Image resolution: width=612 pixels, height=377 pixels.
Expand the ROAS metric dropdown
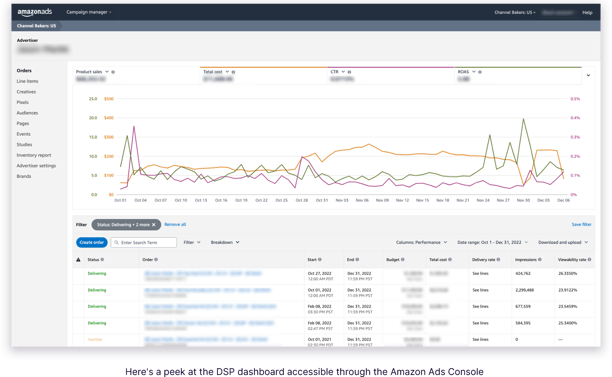pos(473,72)
